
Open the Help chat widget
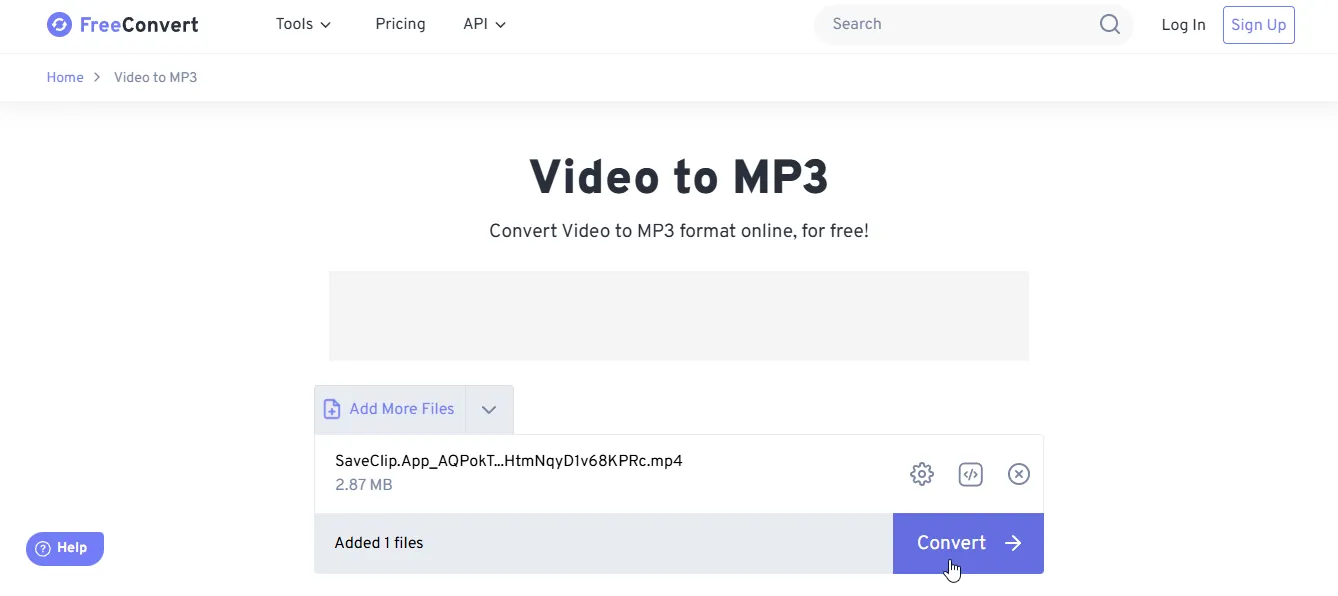[x=65, y=548]
